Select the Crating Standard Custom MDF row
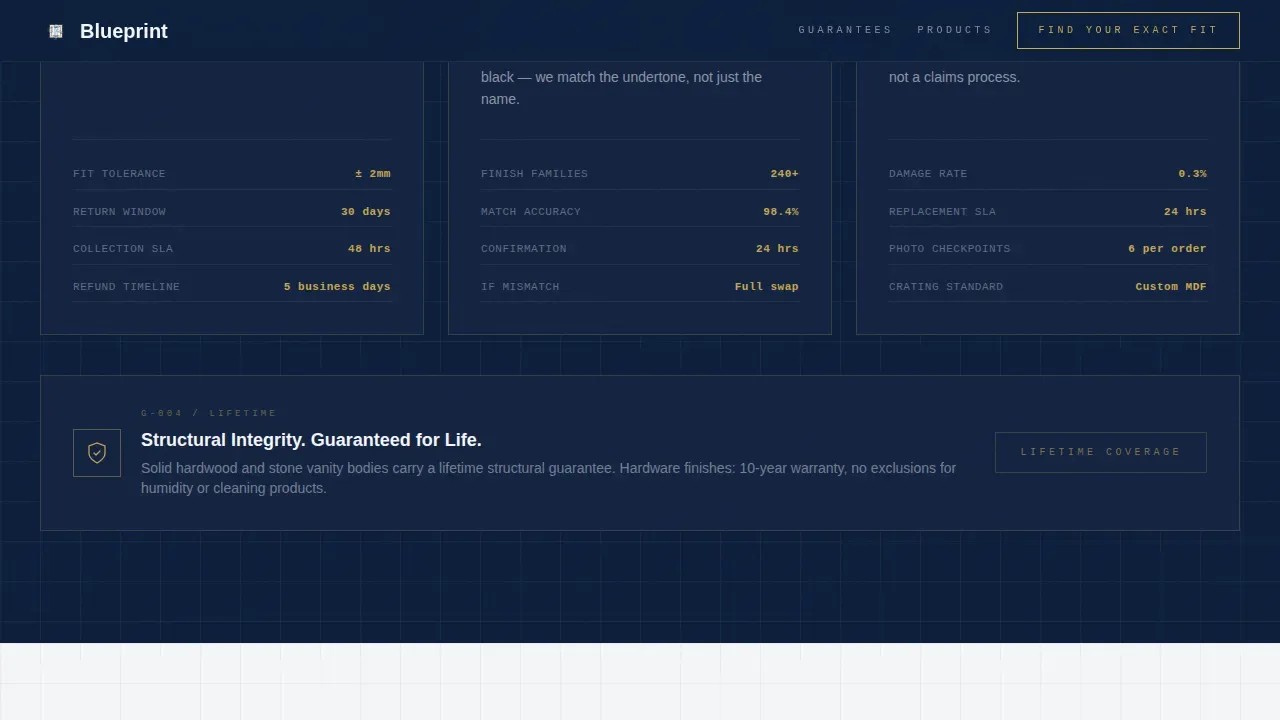This screenshot has height=720, width=1280. pyautogui.click(x=1048, y=286)
